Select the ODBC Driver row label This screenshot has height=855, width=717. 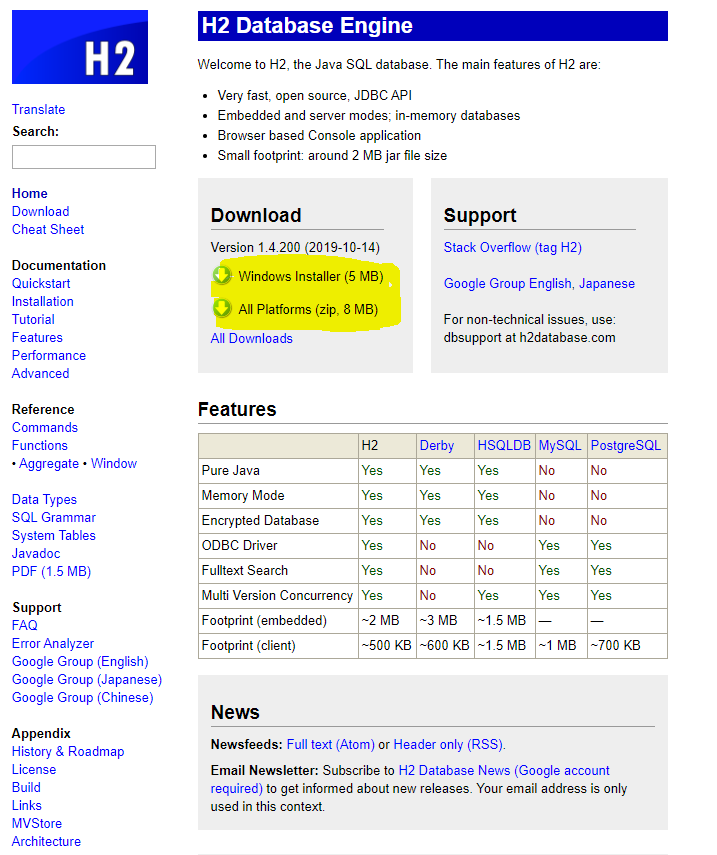[239, 545]
